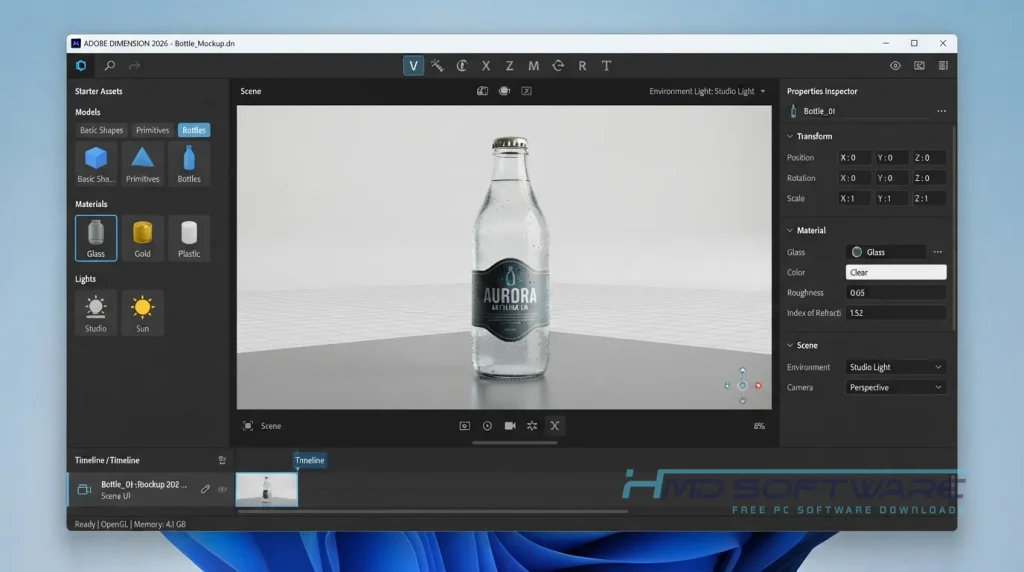Viewport: 1024px width, 572px height.
Task: Click the play preview icon above scene
Action: point(526,91)
